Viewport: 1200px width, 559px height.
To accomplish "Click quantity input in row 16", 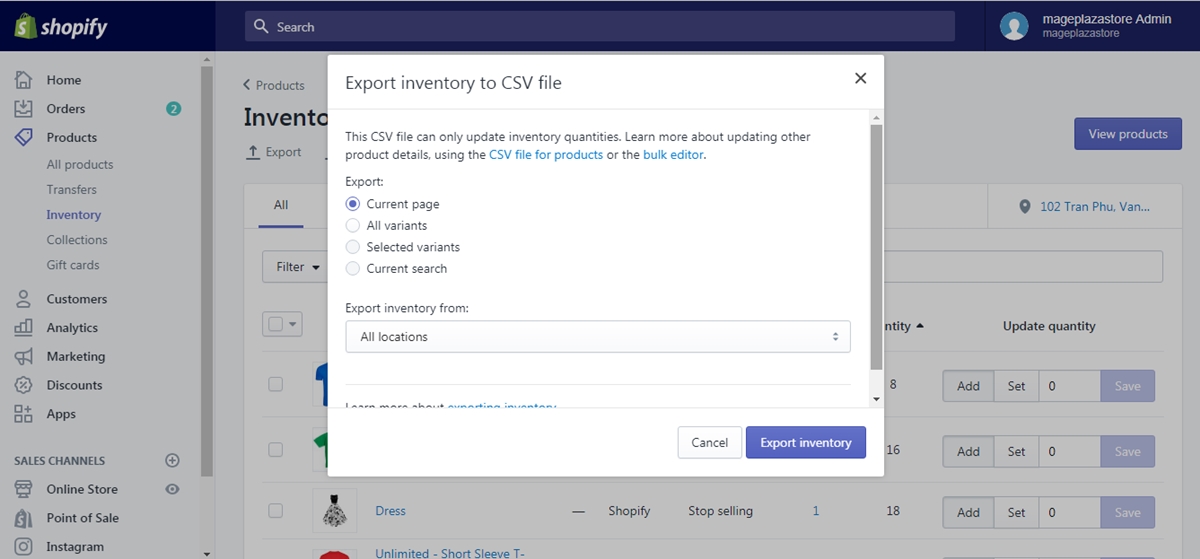I will (x=1069, y=451).
